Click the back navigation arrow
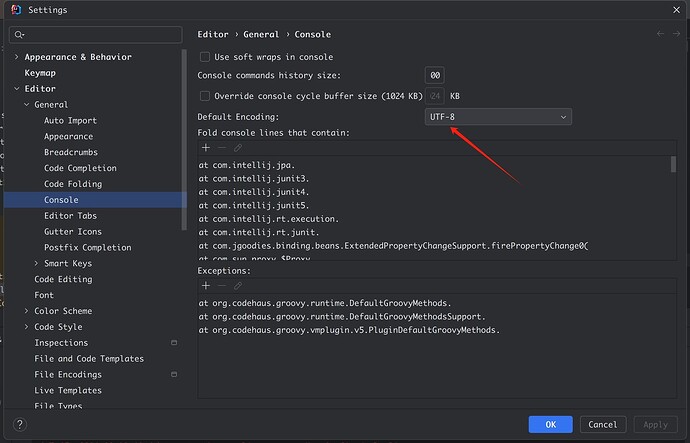The width and height of the screenshot is (690, 443). [660, 34]
